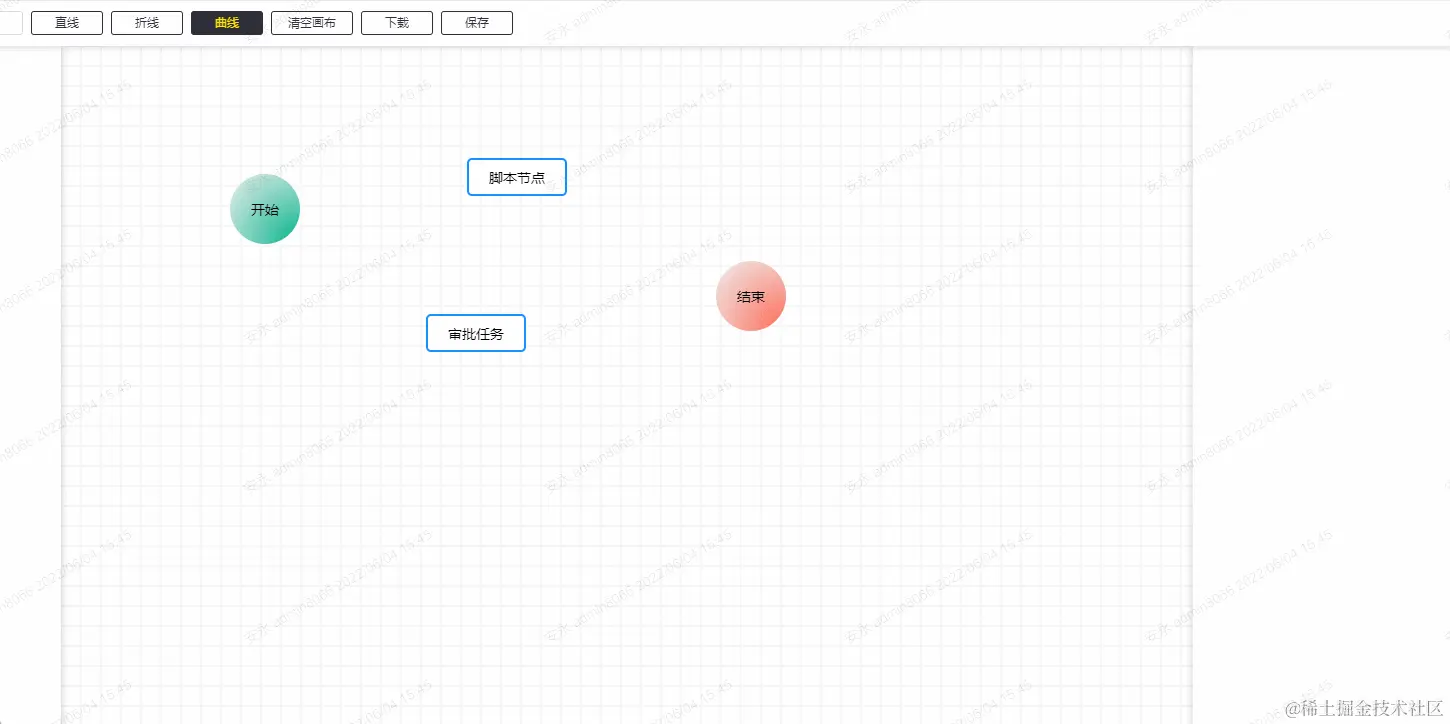This screenshot has width=1450, height=724.
Task: Click the 脚本节点 script node
Action: [517, 177]
